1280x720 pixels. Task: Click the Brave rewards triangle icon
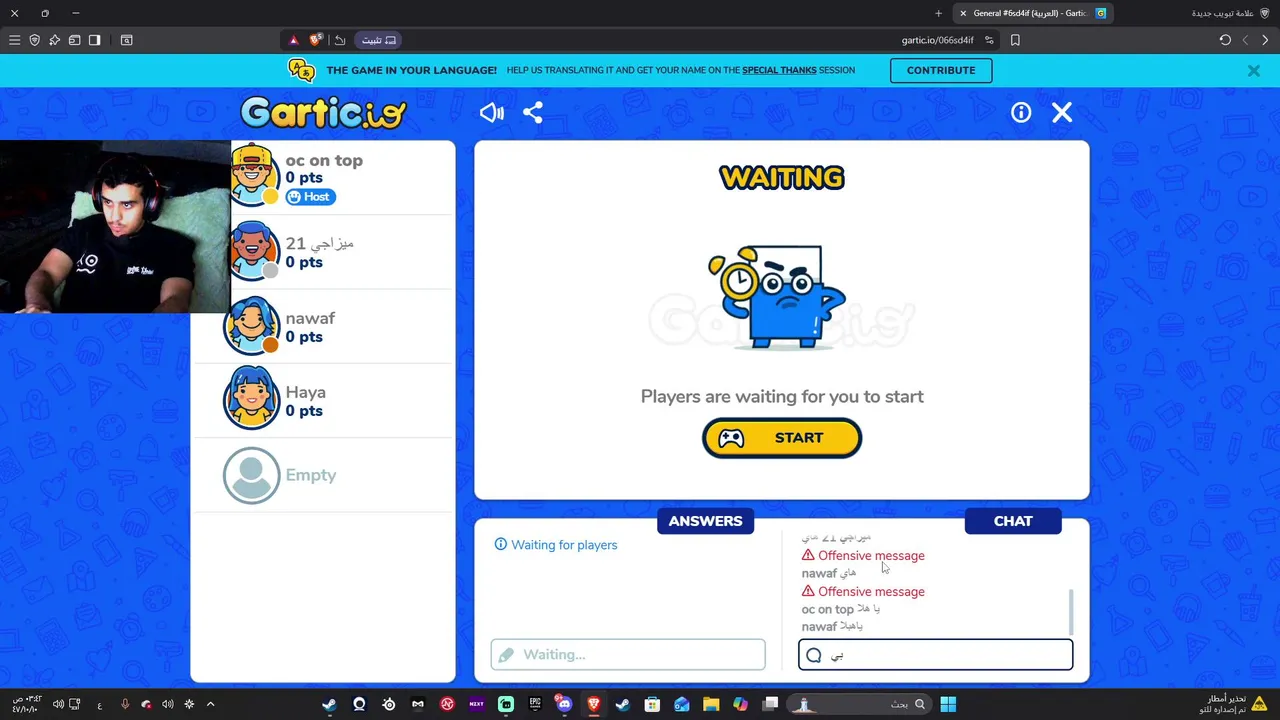pos(293,40)
